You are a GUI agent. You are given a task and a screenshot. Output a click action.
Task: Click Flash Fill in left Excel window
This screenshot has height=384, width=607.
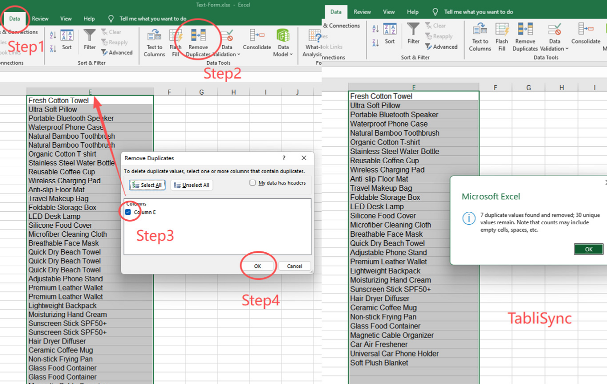point(175,43)
